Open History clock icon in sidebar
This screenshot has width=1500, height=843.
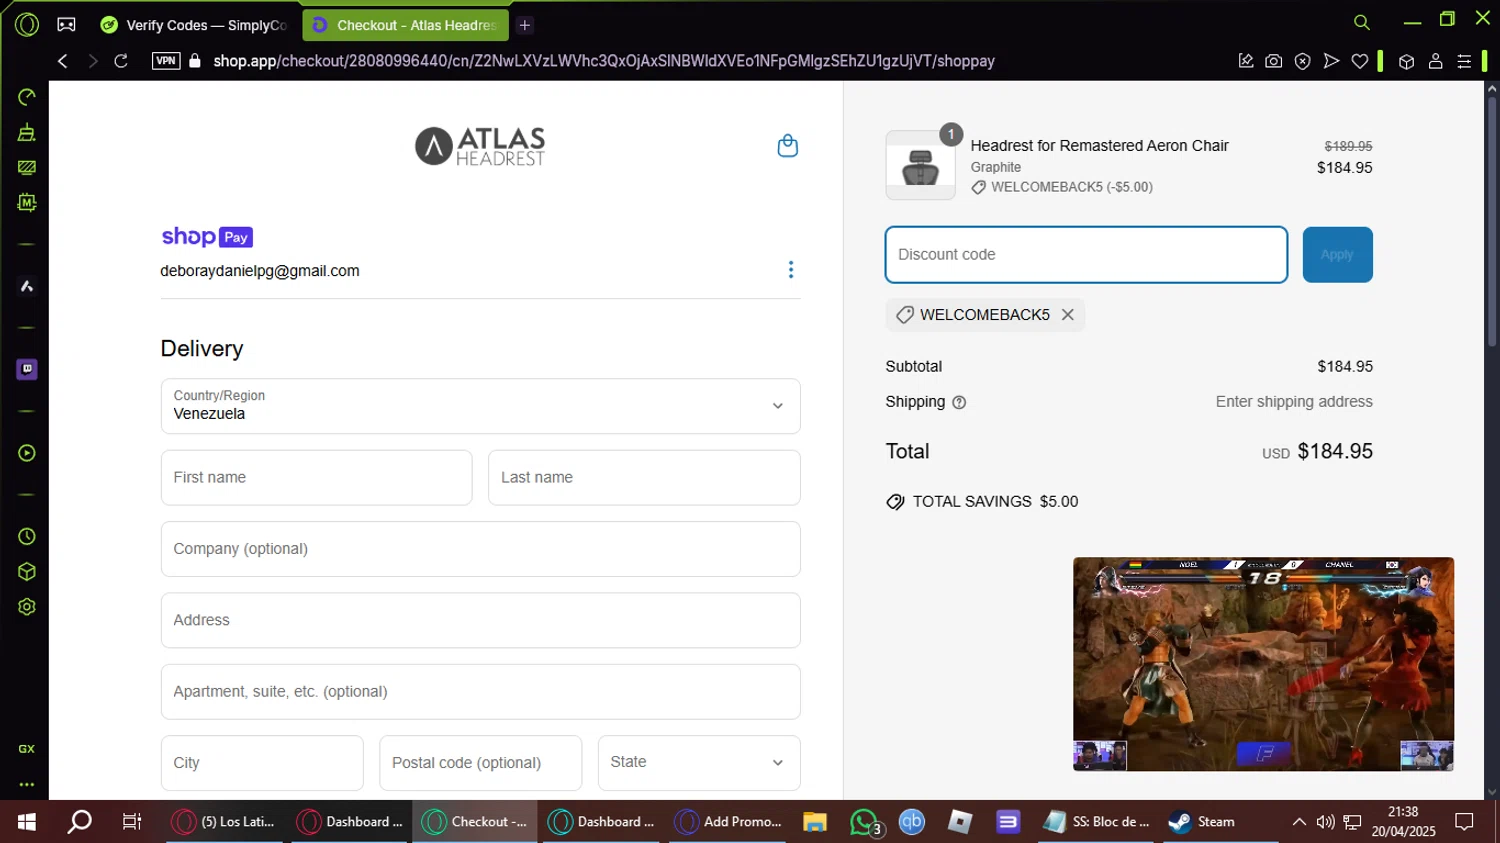point(27,537)
